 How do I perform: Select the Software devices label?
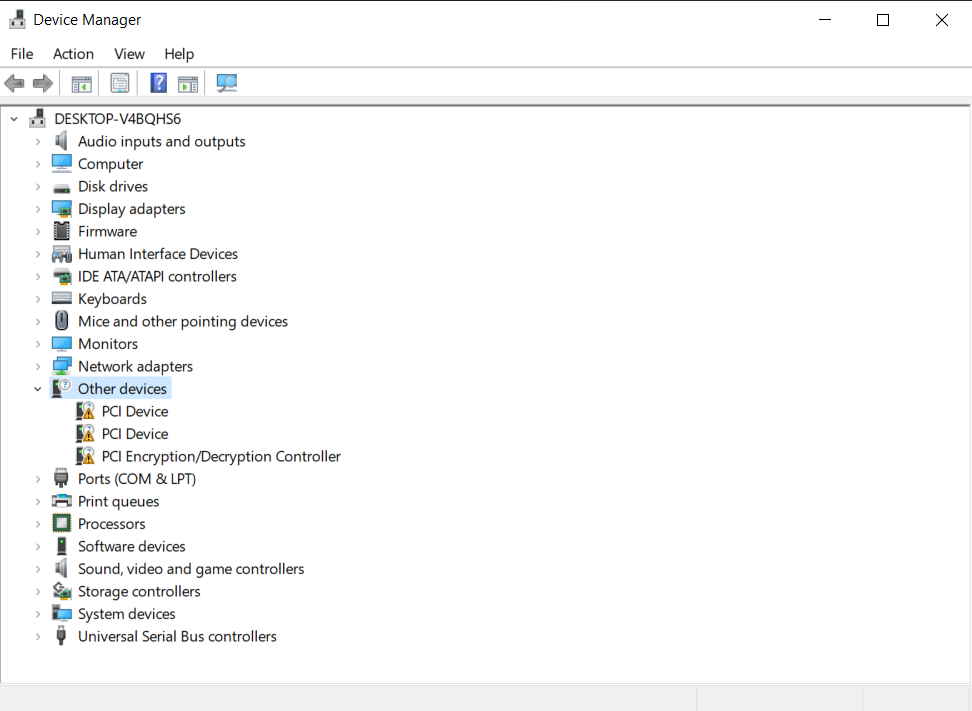[131, 546]
